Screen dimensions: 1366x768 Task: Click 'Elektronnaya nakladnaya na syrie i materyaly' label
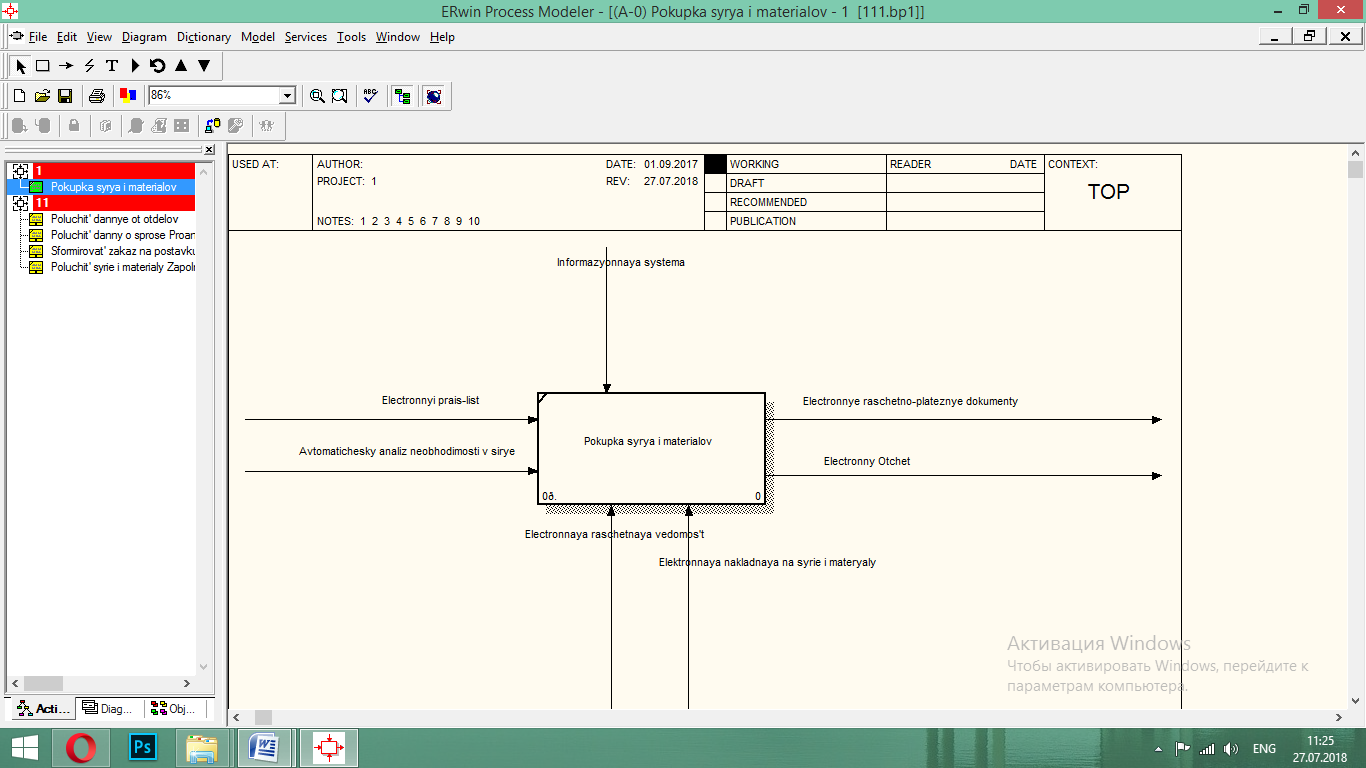click(x=767, y=562)
